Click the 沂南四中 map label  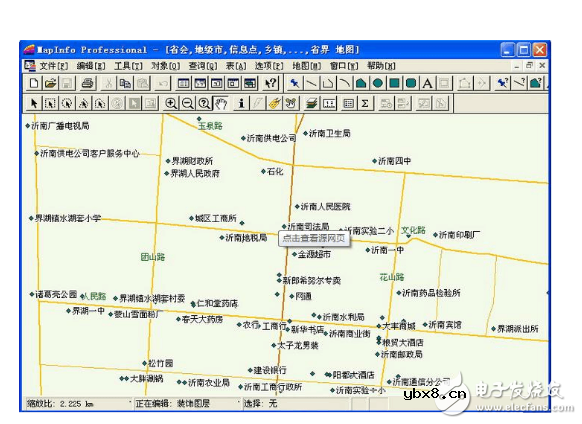(x=394, y=161)
